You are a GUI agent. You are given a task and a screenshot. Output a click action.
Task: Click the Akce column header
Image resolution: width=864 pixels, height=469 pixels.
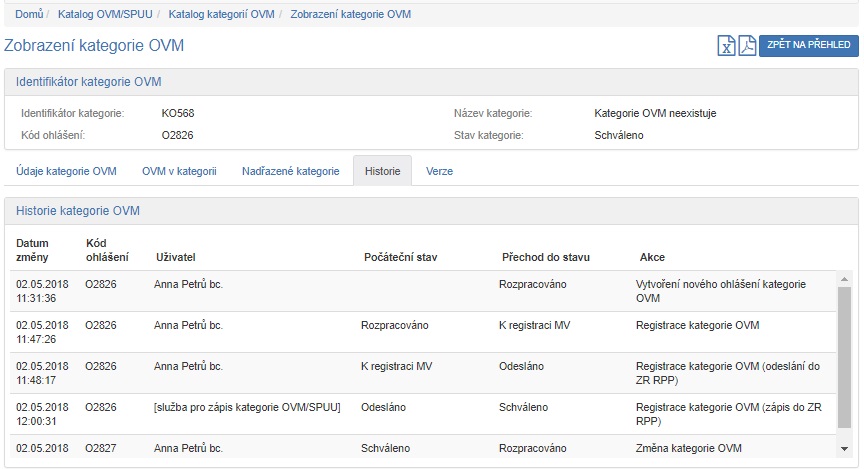652,257
